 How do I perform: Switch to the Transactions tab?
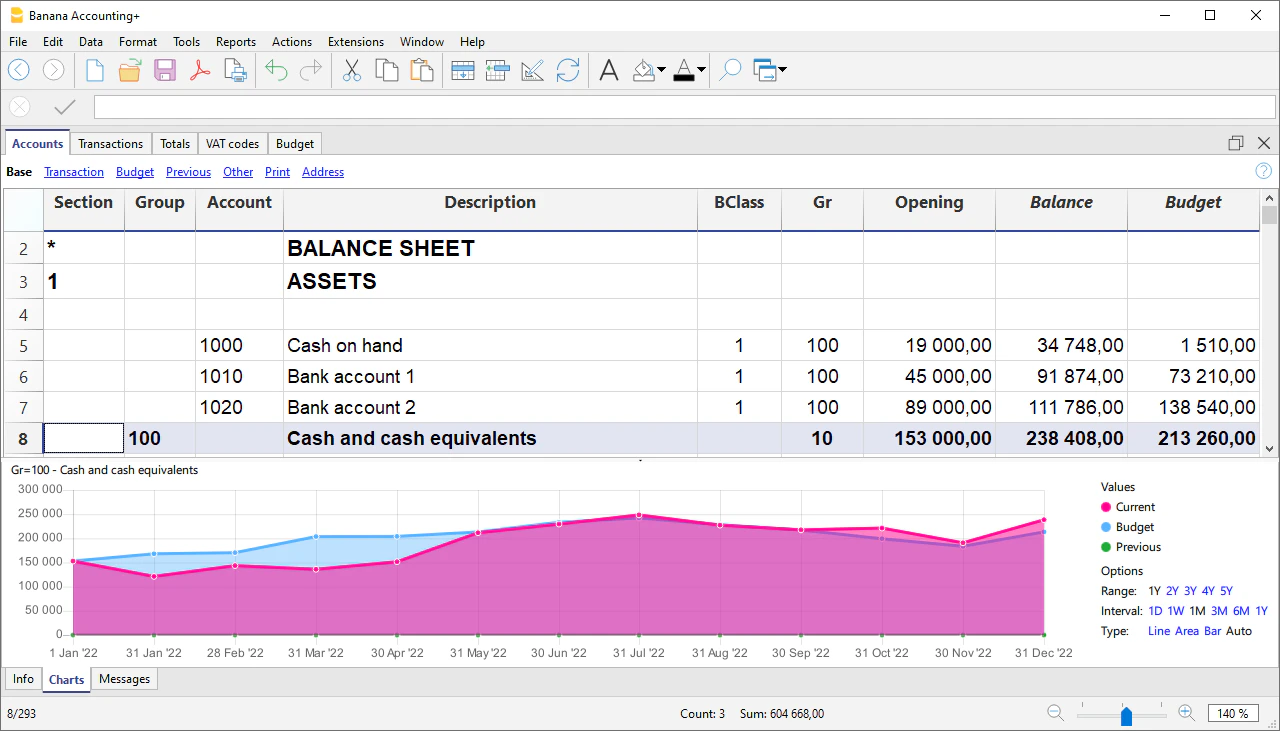tap(110, 143)
